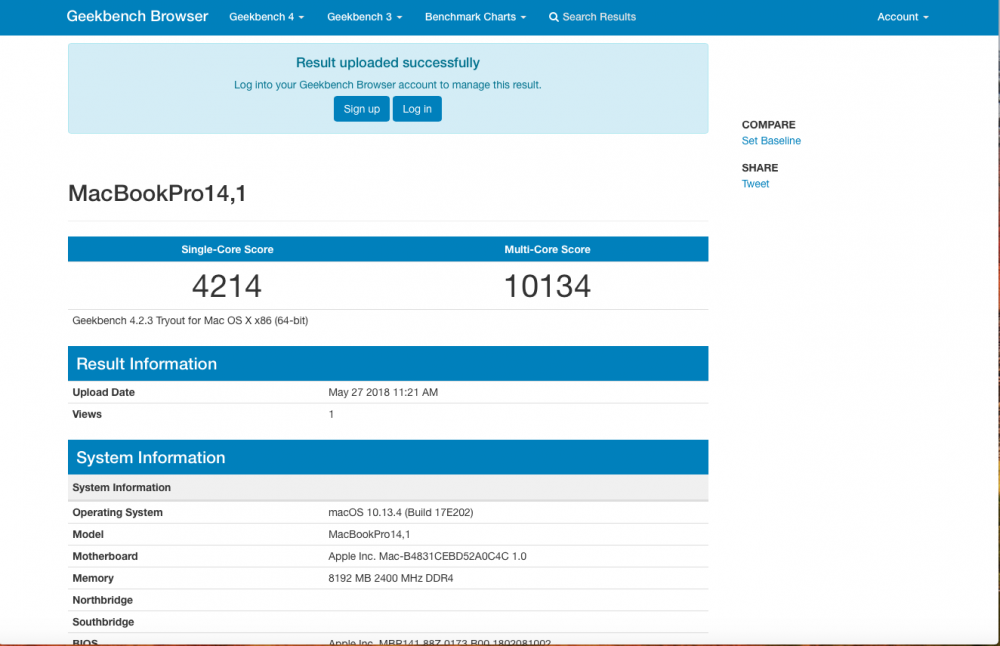Expand the Benchmark Charts menu
The image size is (1000, 646).
tap(475, 17)
